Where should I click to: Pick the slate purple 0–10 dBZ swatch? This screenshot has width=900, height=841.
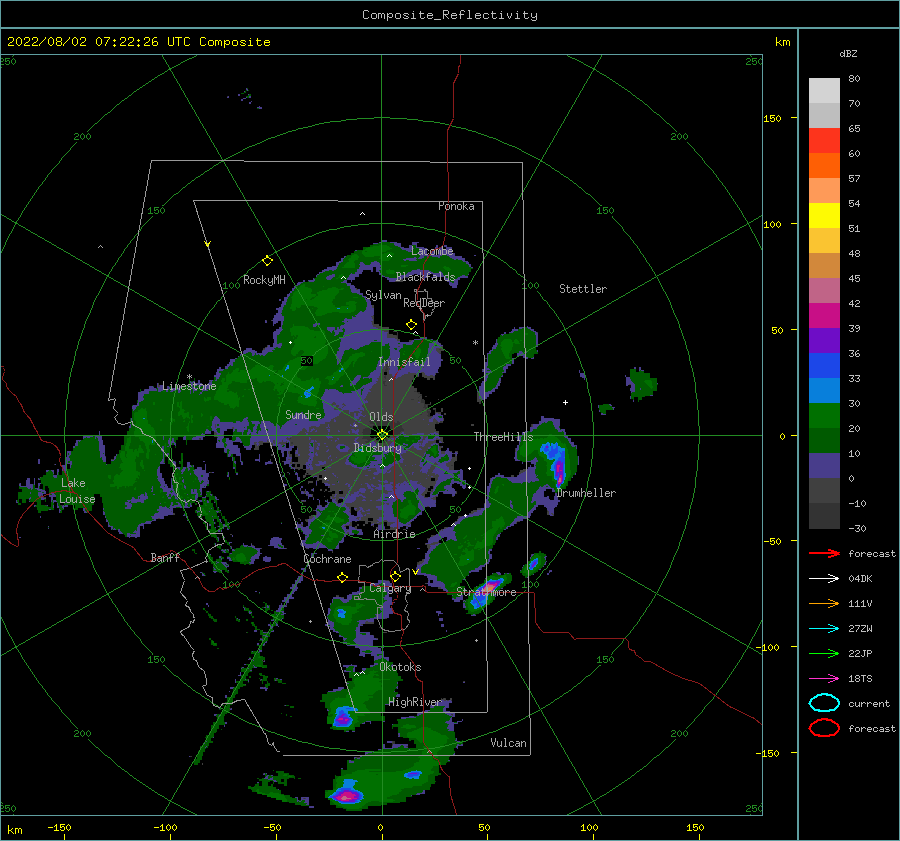(824, 466)
